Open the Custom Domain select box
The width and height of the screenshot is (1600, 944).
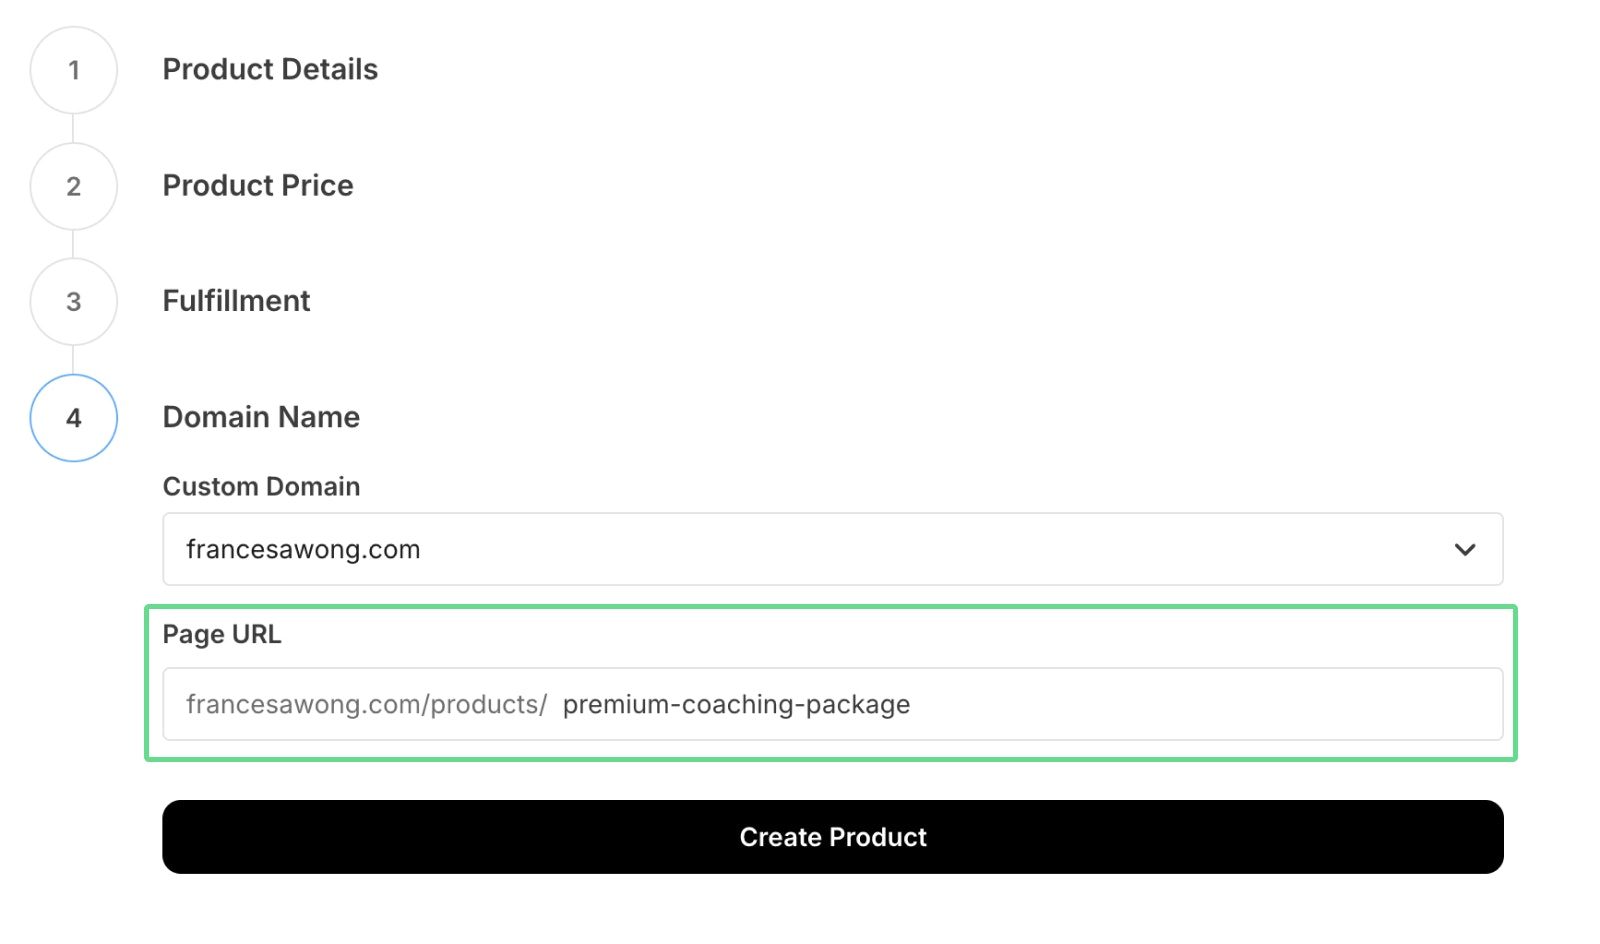pos(832,549)
